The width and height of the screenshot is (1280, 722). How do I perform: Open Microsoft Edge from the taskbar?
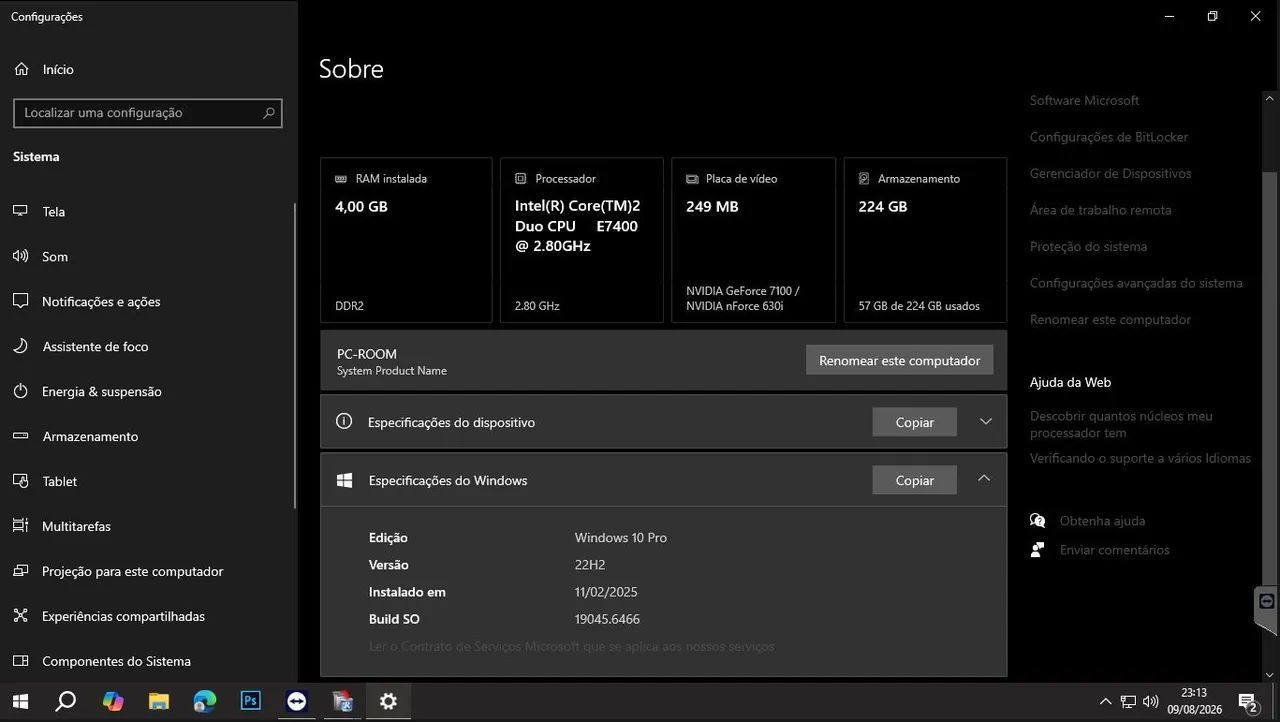click(x=205, y=702)
